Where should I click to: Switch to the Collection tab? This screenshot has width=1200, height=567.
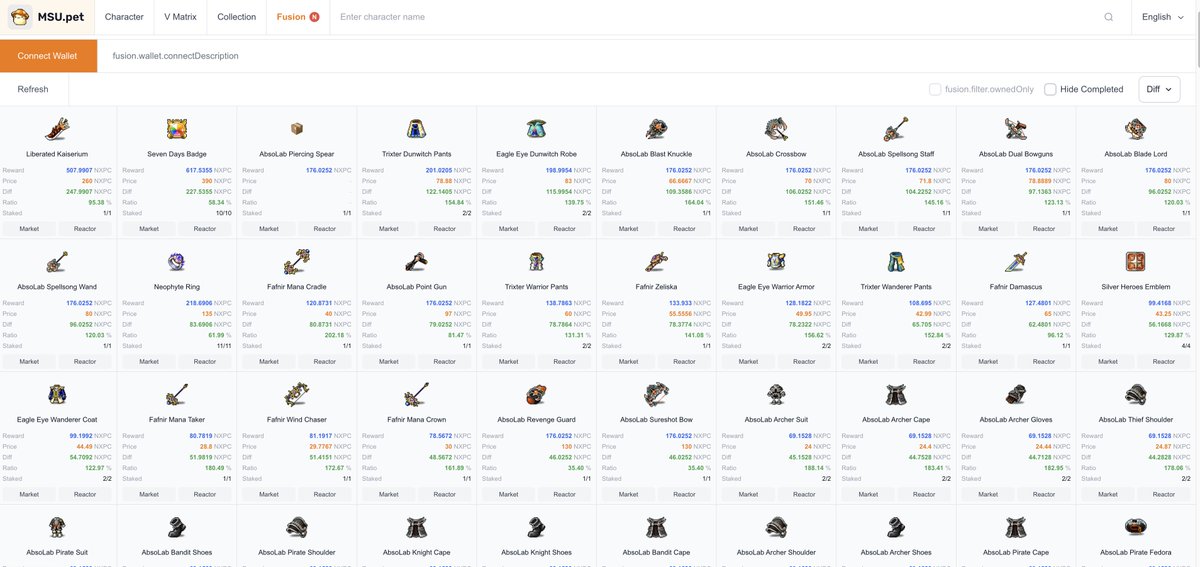(237, 17)
